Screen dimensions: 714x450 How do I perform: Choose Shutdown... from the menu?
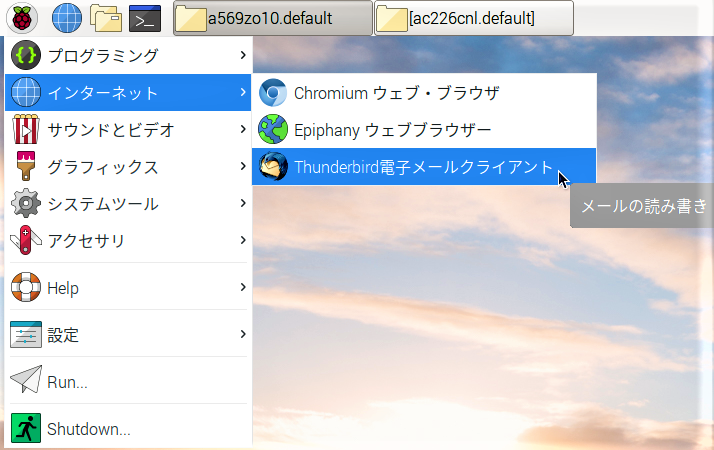click(128, 428)
